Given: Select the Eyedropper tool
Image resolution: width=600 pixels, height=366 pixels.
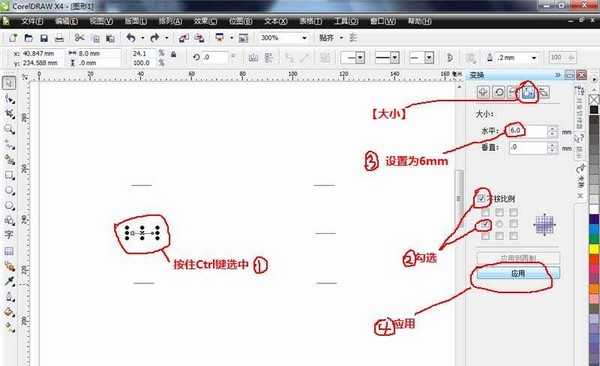Looking at the screenshot, I should pos(9,281).
